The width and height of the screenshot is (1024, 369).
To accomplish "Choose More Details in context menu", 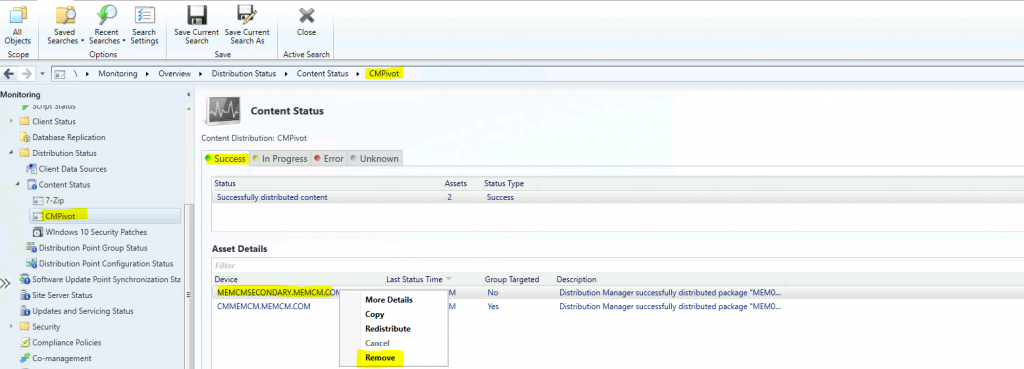I will [x=389, y=300].
